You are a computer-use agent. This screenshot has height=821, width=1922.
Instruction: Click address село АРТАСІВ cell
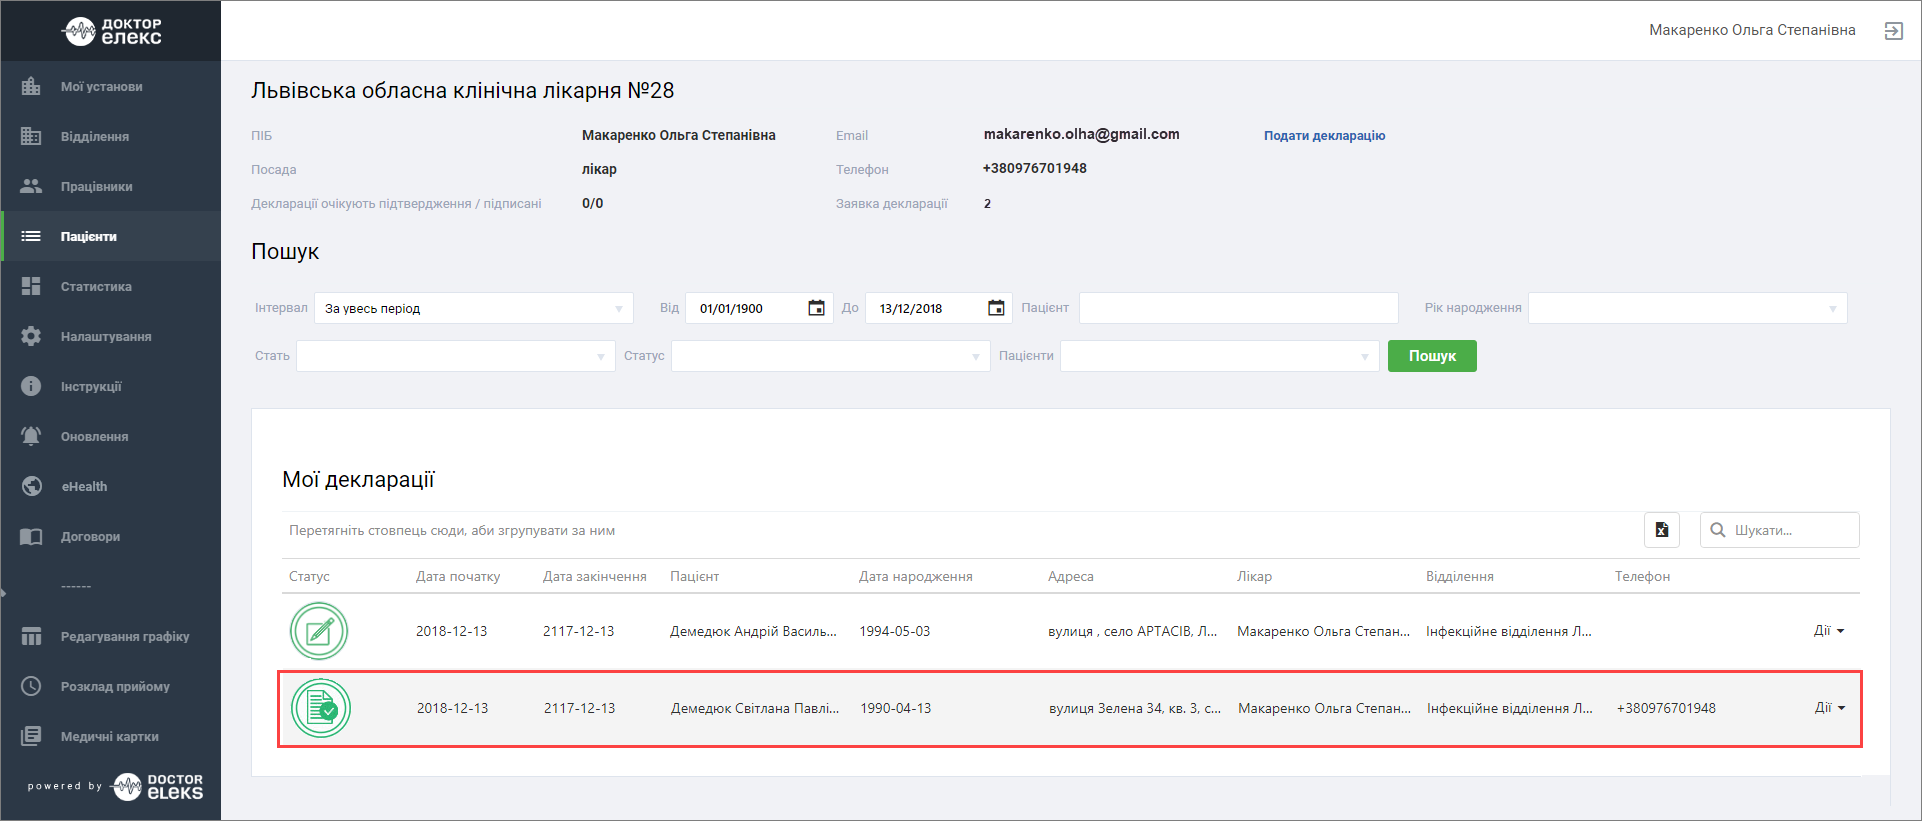(x=1133, y=631)
